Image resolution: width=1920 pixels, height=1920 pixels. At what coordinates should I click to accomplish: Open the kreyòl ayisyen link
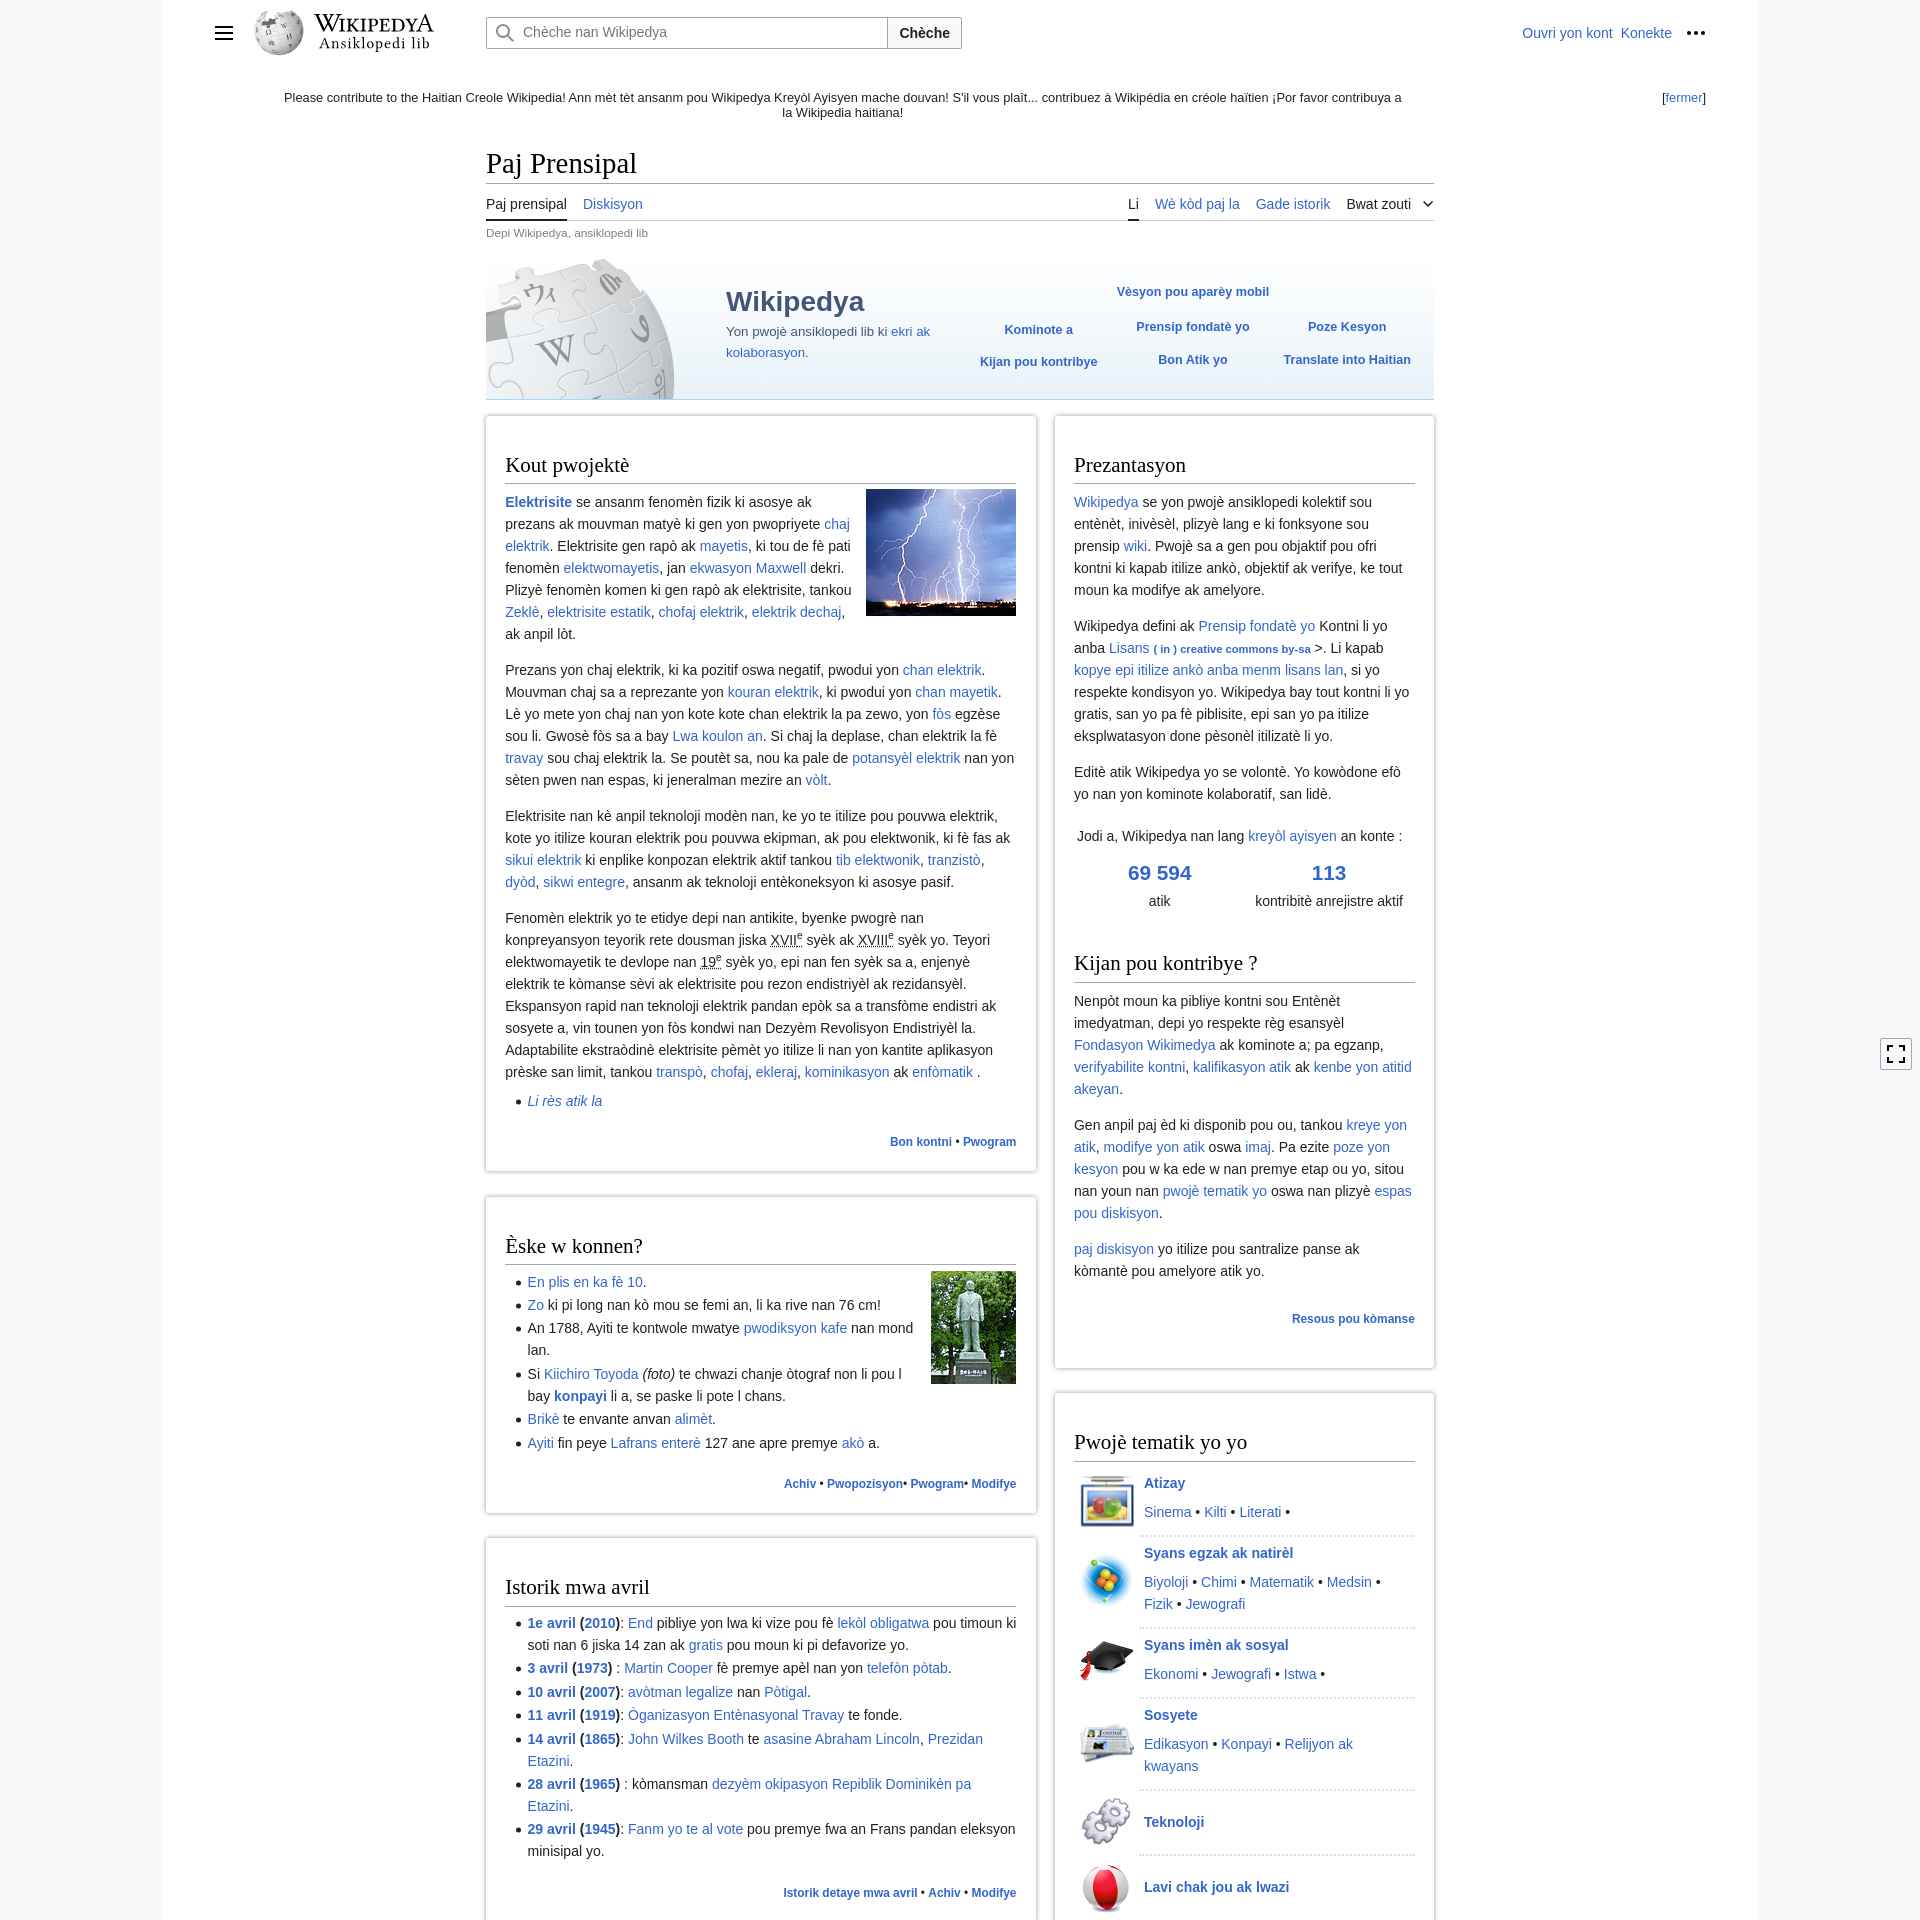coord(1292,836)
